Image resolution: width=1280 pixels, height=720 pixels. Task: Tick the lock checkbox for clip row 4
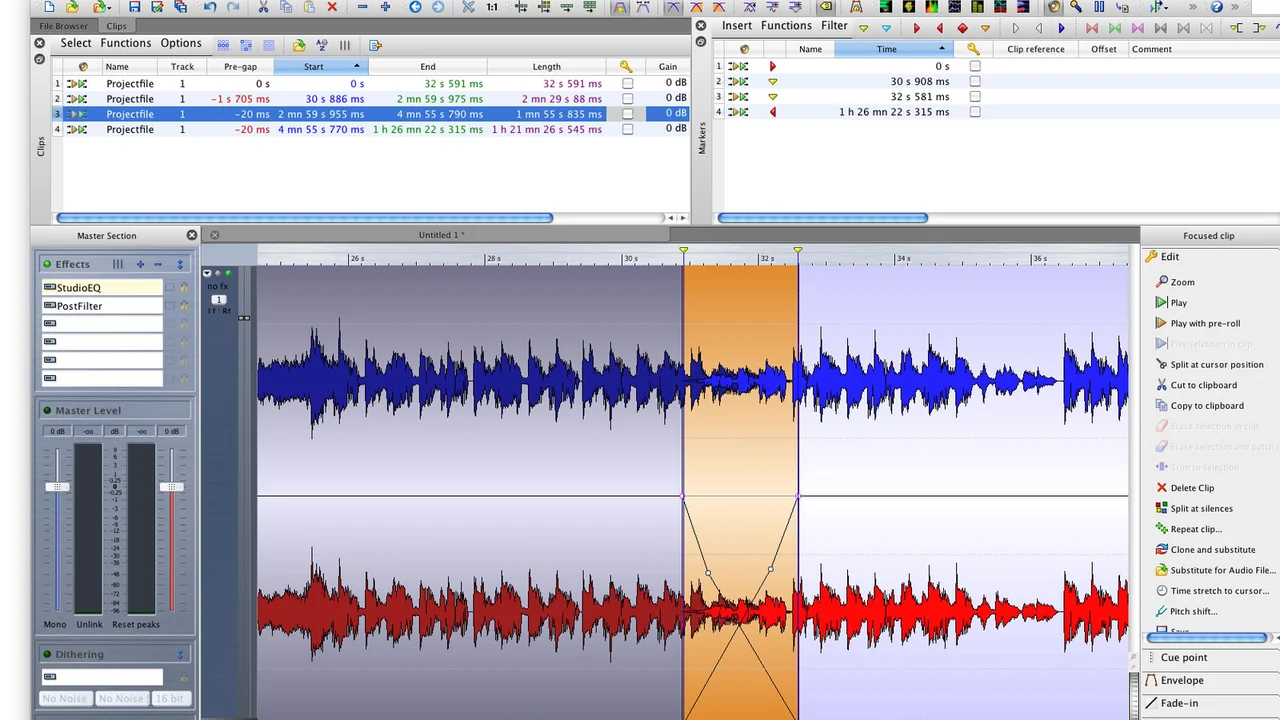(x=628, y=130)
